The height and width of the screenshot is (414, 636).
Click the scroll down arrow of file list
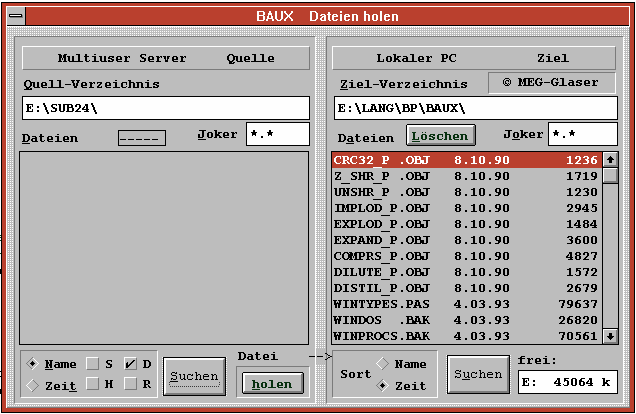[610, 336]
